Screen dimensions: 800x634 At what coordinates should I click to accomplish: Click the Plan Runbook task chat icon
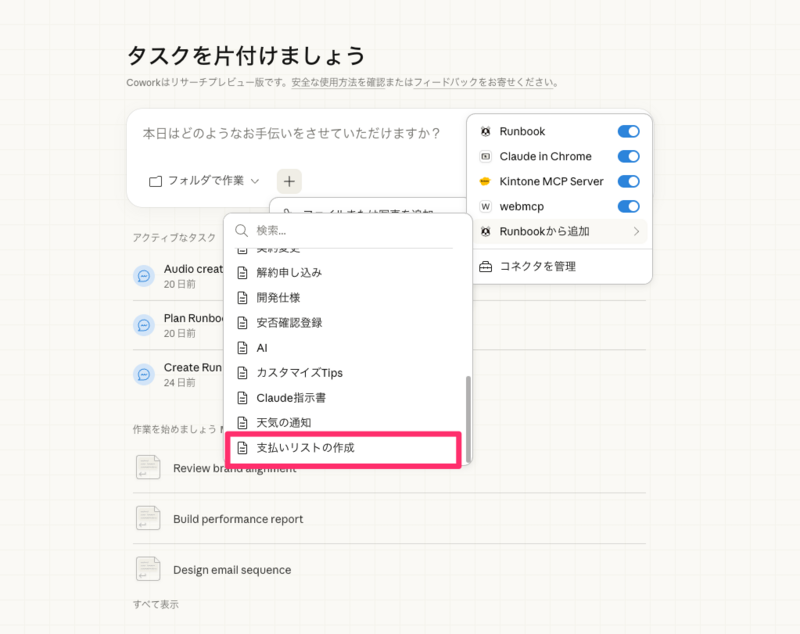(144, 325)
